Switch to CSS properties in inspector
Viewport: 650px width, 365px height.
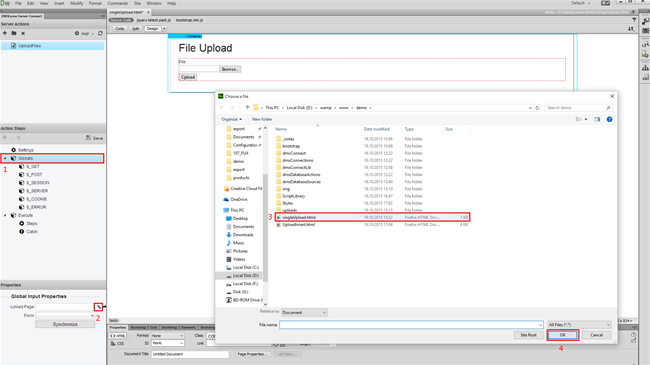click(x=118, y=343)
